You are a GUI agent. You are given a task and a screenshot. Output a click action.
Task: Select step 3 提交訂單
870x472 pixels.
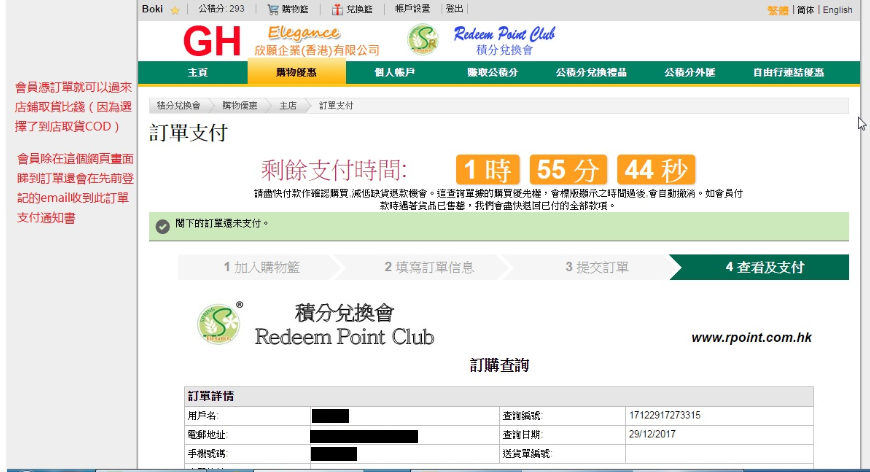597,267
